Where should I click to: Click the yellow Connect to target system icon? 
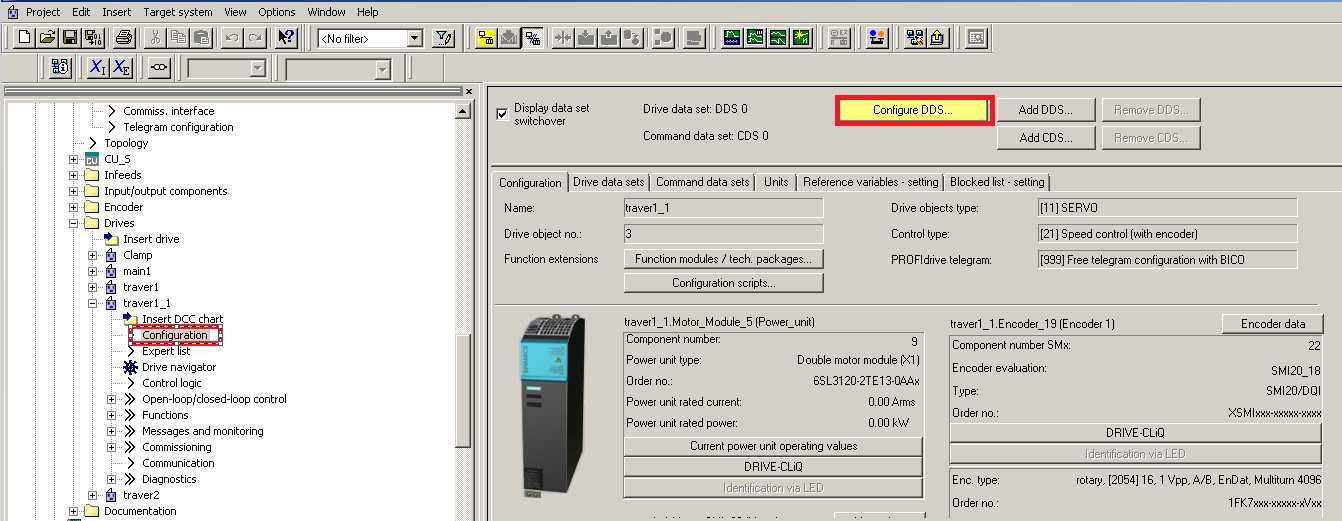coord(486,38)
